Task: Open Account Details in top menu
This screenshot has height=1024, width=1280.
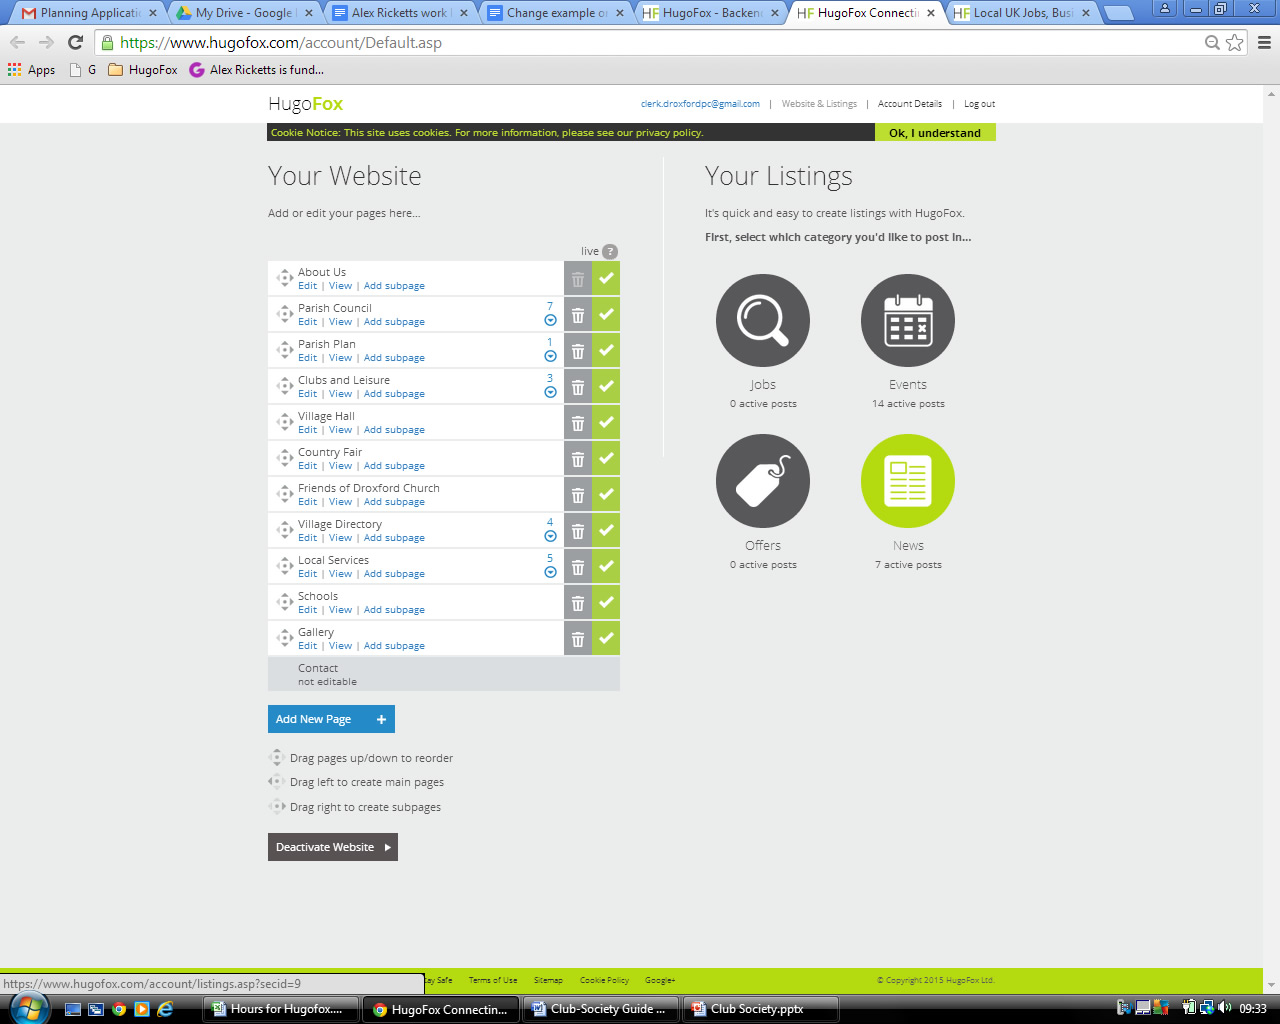Action: pyautogui.click(x=909, y=104)
